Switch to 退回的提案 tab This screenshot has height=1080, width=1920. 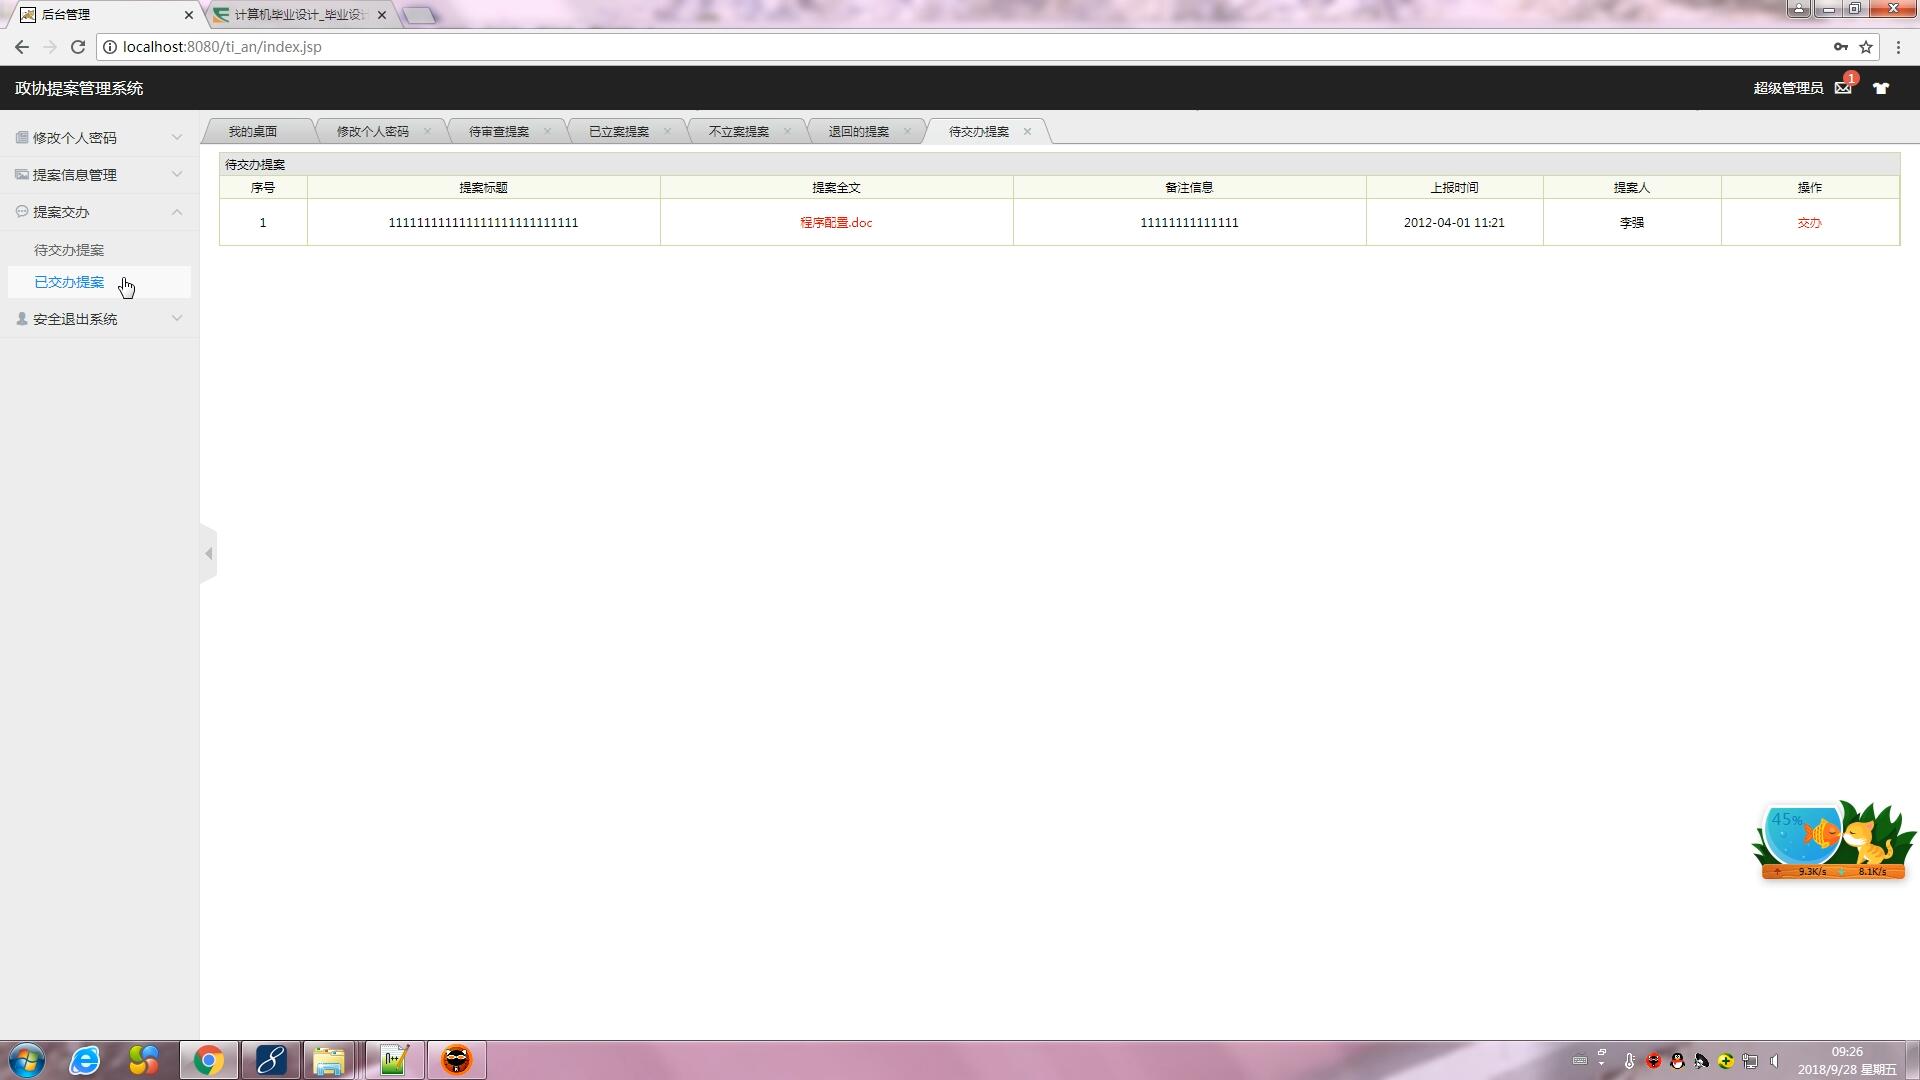pos(859,131)
